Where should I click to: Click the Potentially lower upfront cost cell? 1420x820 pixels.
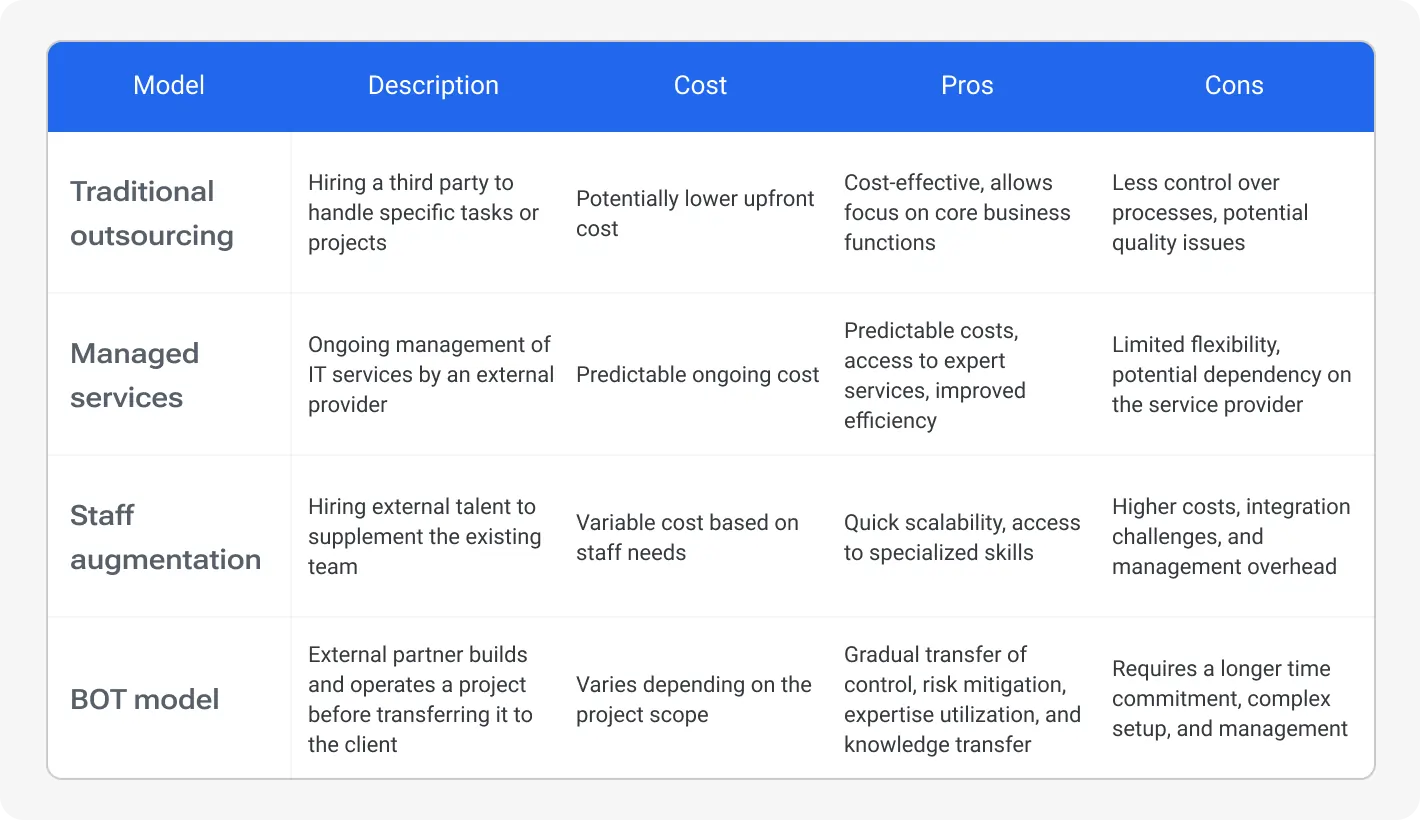click(x=695, y=213)
